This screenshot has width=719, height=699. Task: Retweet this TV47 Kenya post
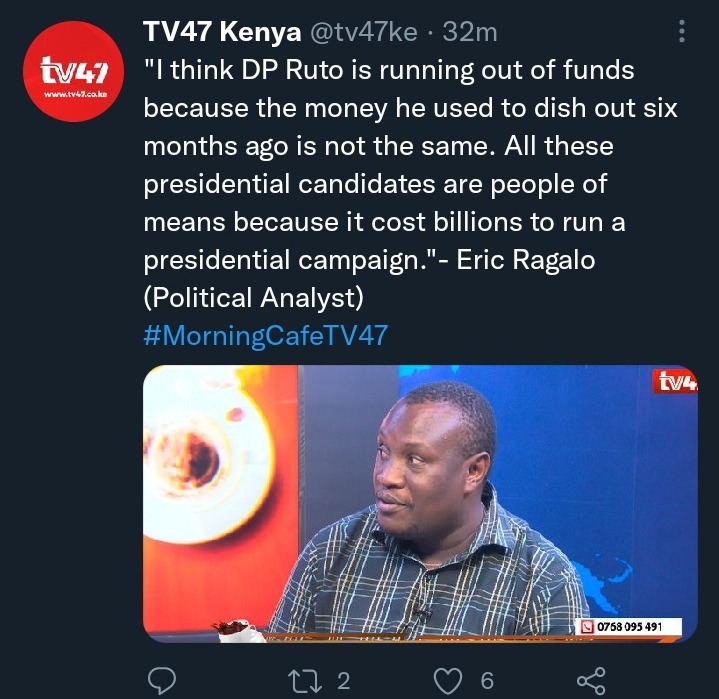coord(304,681)
